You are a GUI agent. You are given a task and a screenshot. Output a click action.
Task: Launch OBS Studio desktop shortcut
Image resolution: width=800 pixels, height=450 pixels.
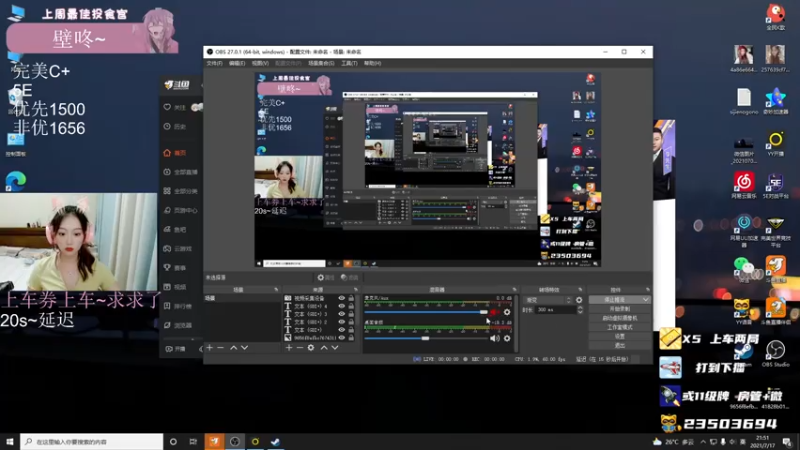point(776,353)
